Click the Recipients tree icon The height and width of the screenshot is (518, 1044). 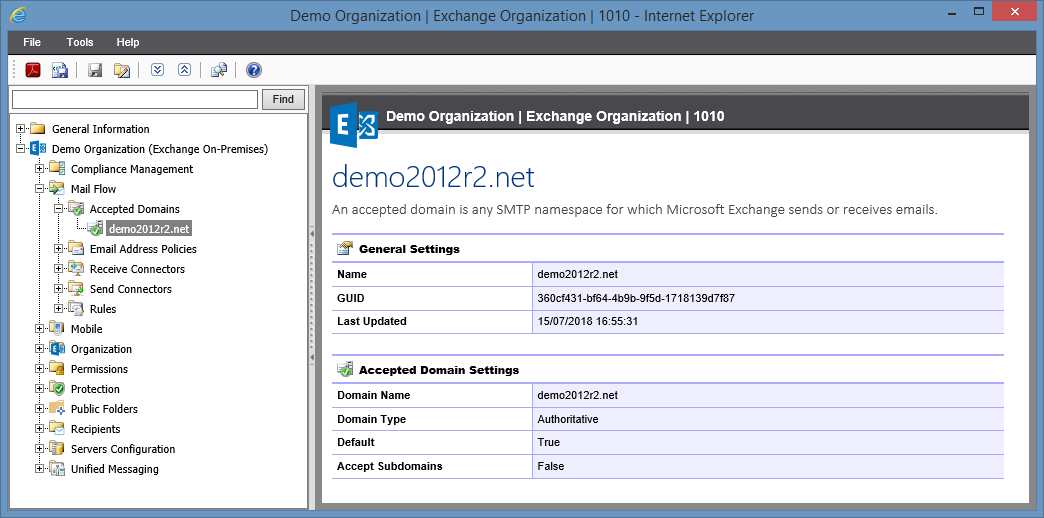(x=57, y=429)
